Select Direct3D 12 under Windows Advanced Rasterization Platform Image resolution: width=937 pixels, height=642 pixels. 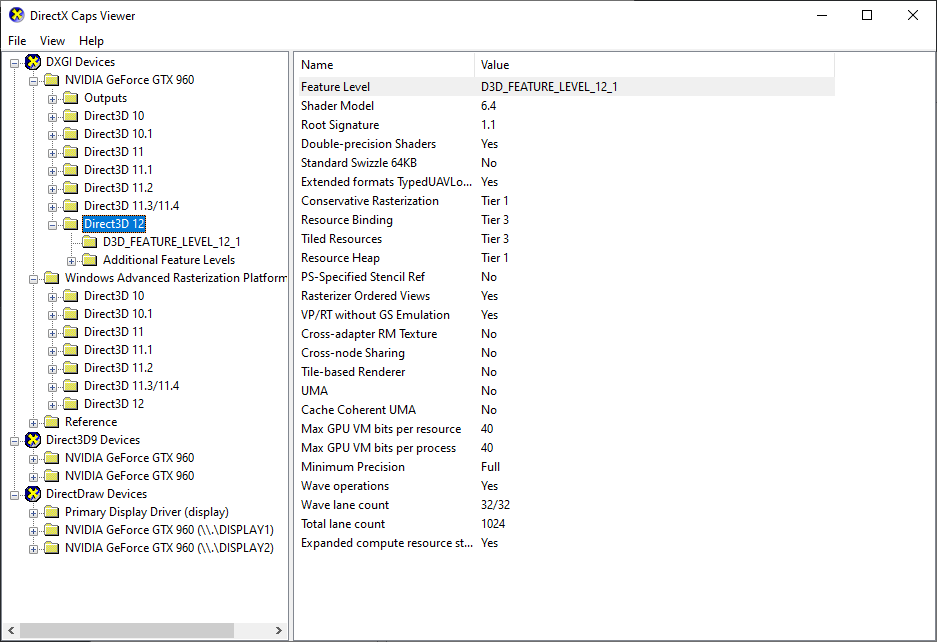tap(114, 404)
